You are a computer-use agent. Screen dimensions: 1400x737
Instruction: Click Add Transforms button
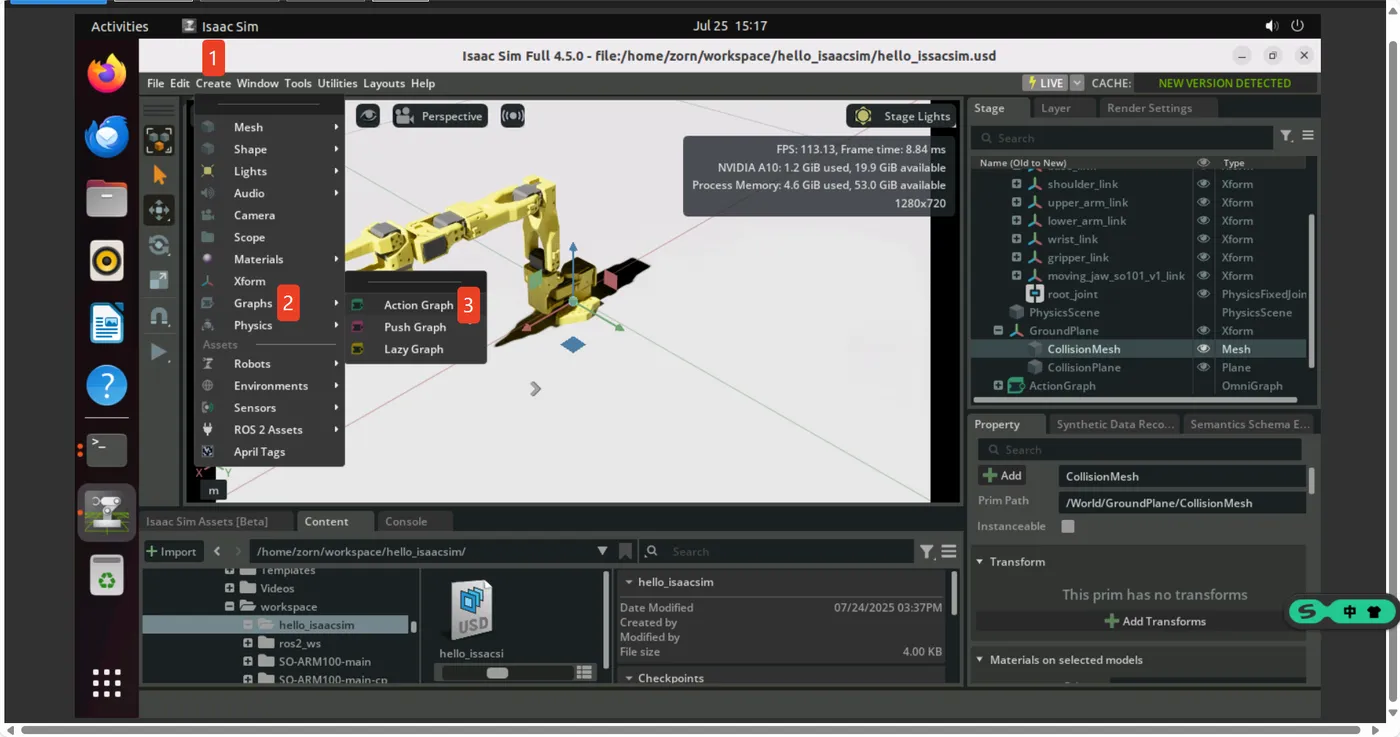1155,621
